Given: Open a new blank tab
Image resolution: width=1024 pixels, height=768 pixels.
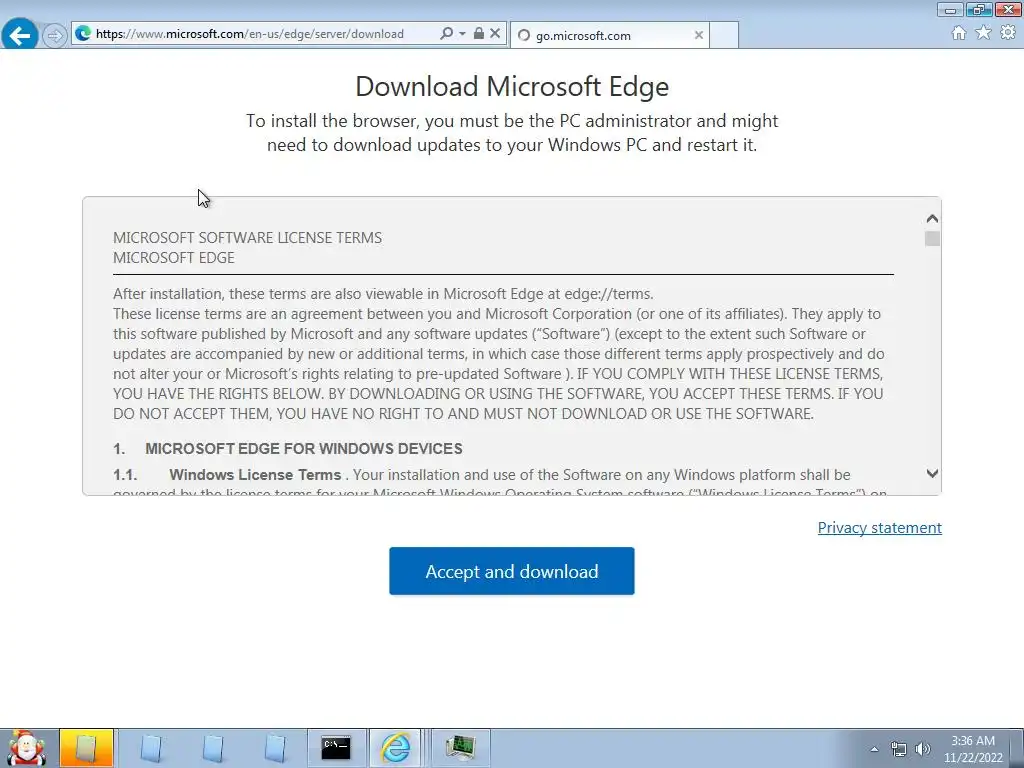Looking at the screenshot, I should [x=724, y=35].
